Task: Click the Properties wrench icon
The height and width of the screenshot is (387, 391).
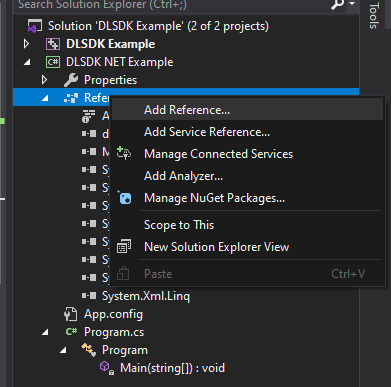Action: click(71, 80)
